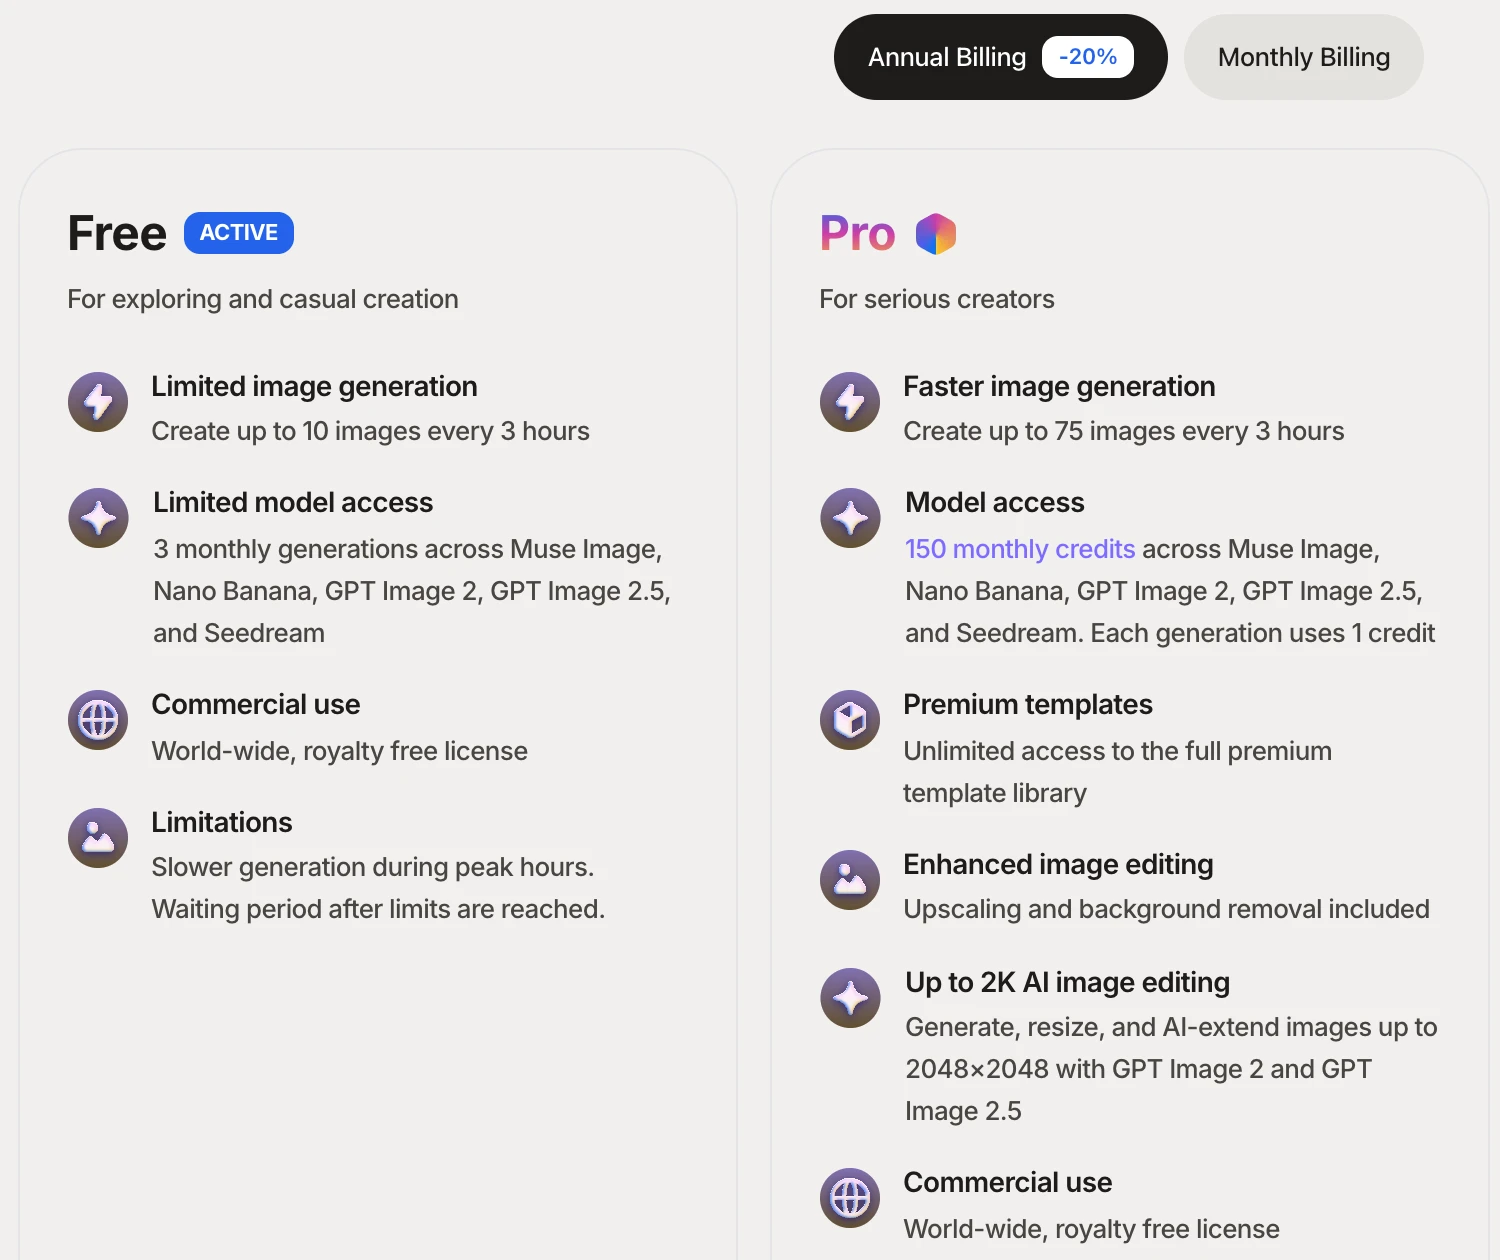Click 'Each generation uses 1 credit' text
The width and height of the screenshot is (1500, 1260).
tap(1263, 633)
